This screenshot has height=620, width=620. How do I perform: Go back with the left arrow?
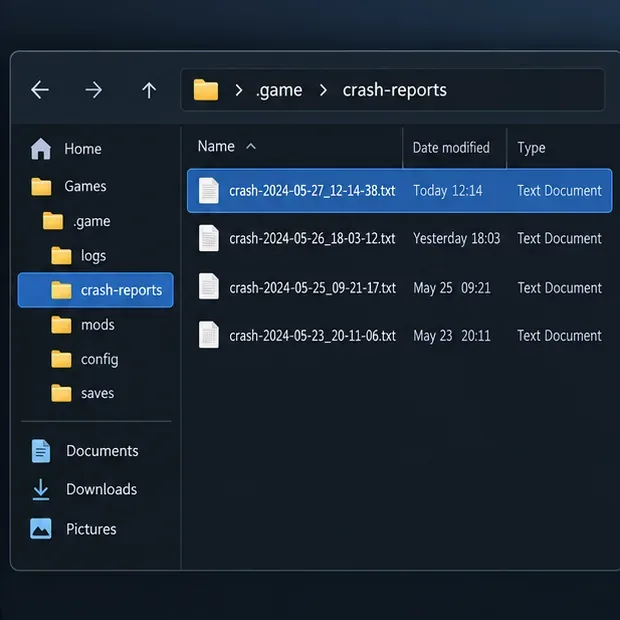pyautogui.click(x=40, y=90)
